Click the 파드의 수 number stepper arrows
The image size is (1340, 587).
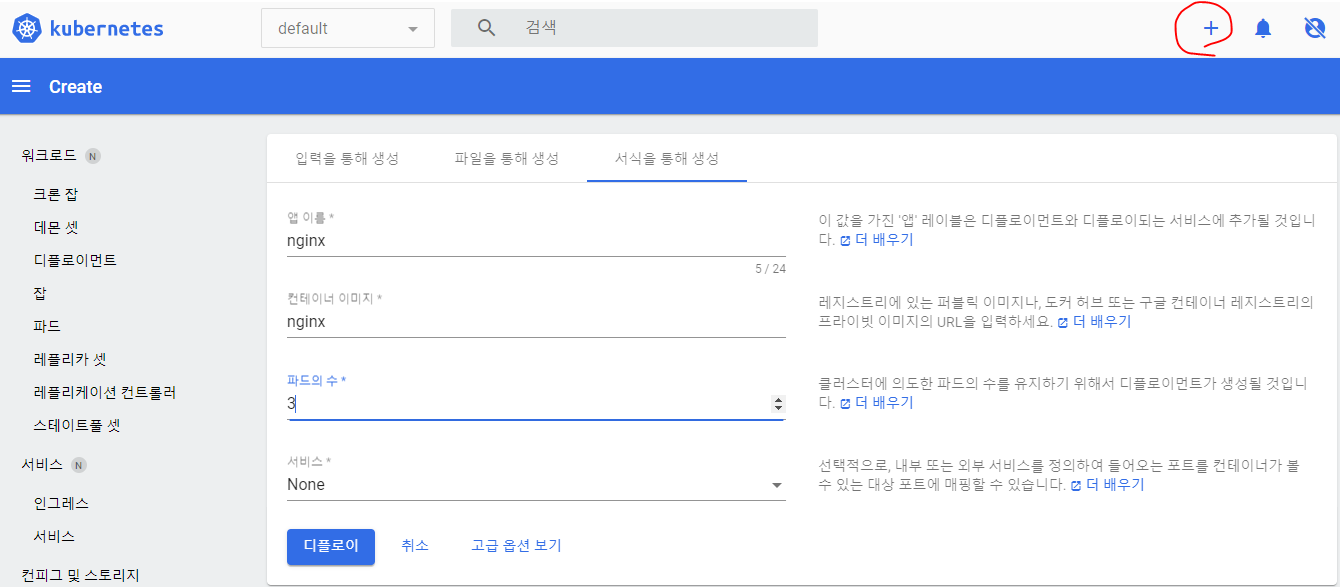(x=778, y=404)
